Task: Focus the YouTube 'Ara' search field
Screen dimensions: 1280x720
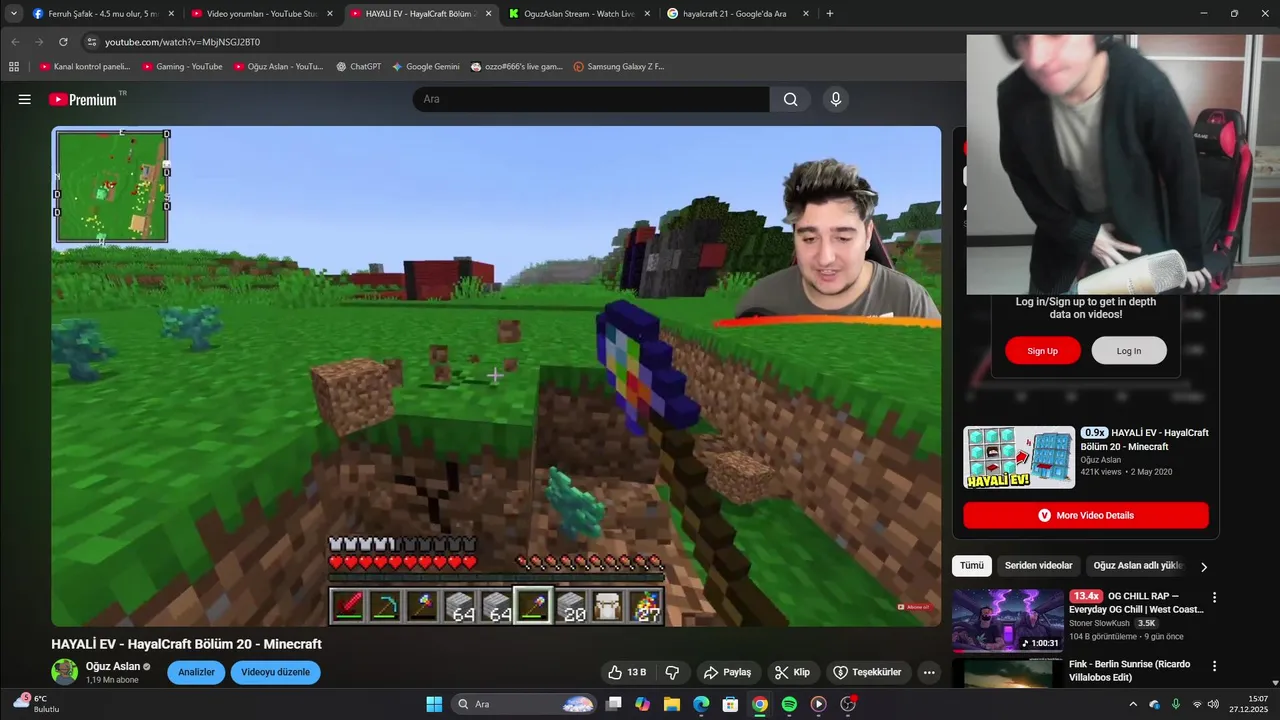Action: pyautogui.click(x=591, y=99)
